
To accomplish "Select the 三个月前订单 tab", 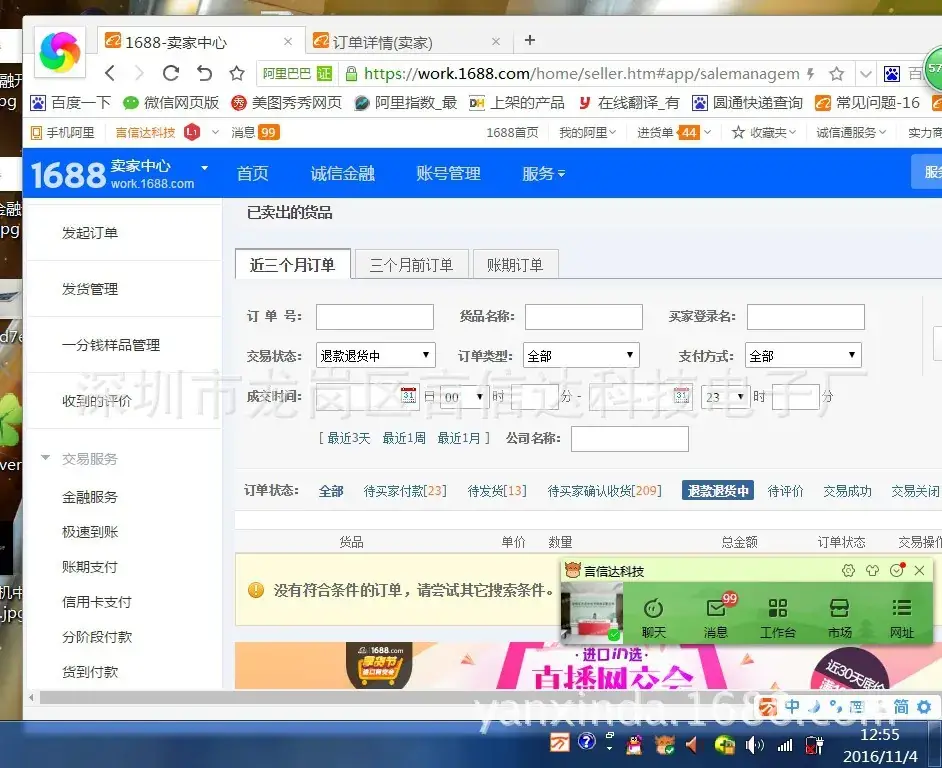I will coord(412,265).
